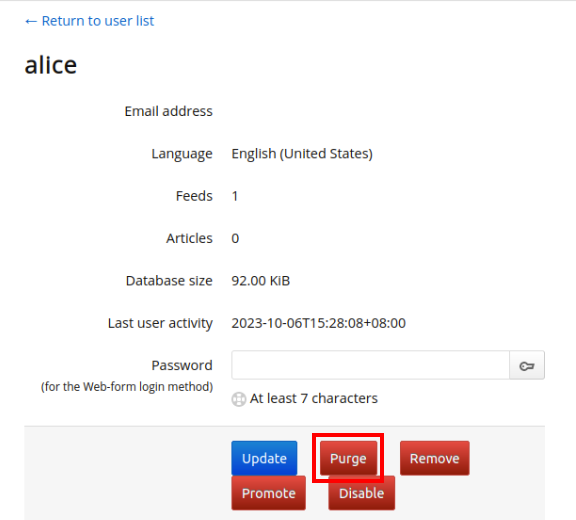Click the "Articles" label

tap(189, 239)
